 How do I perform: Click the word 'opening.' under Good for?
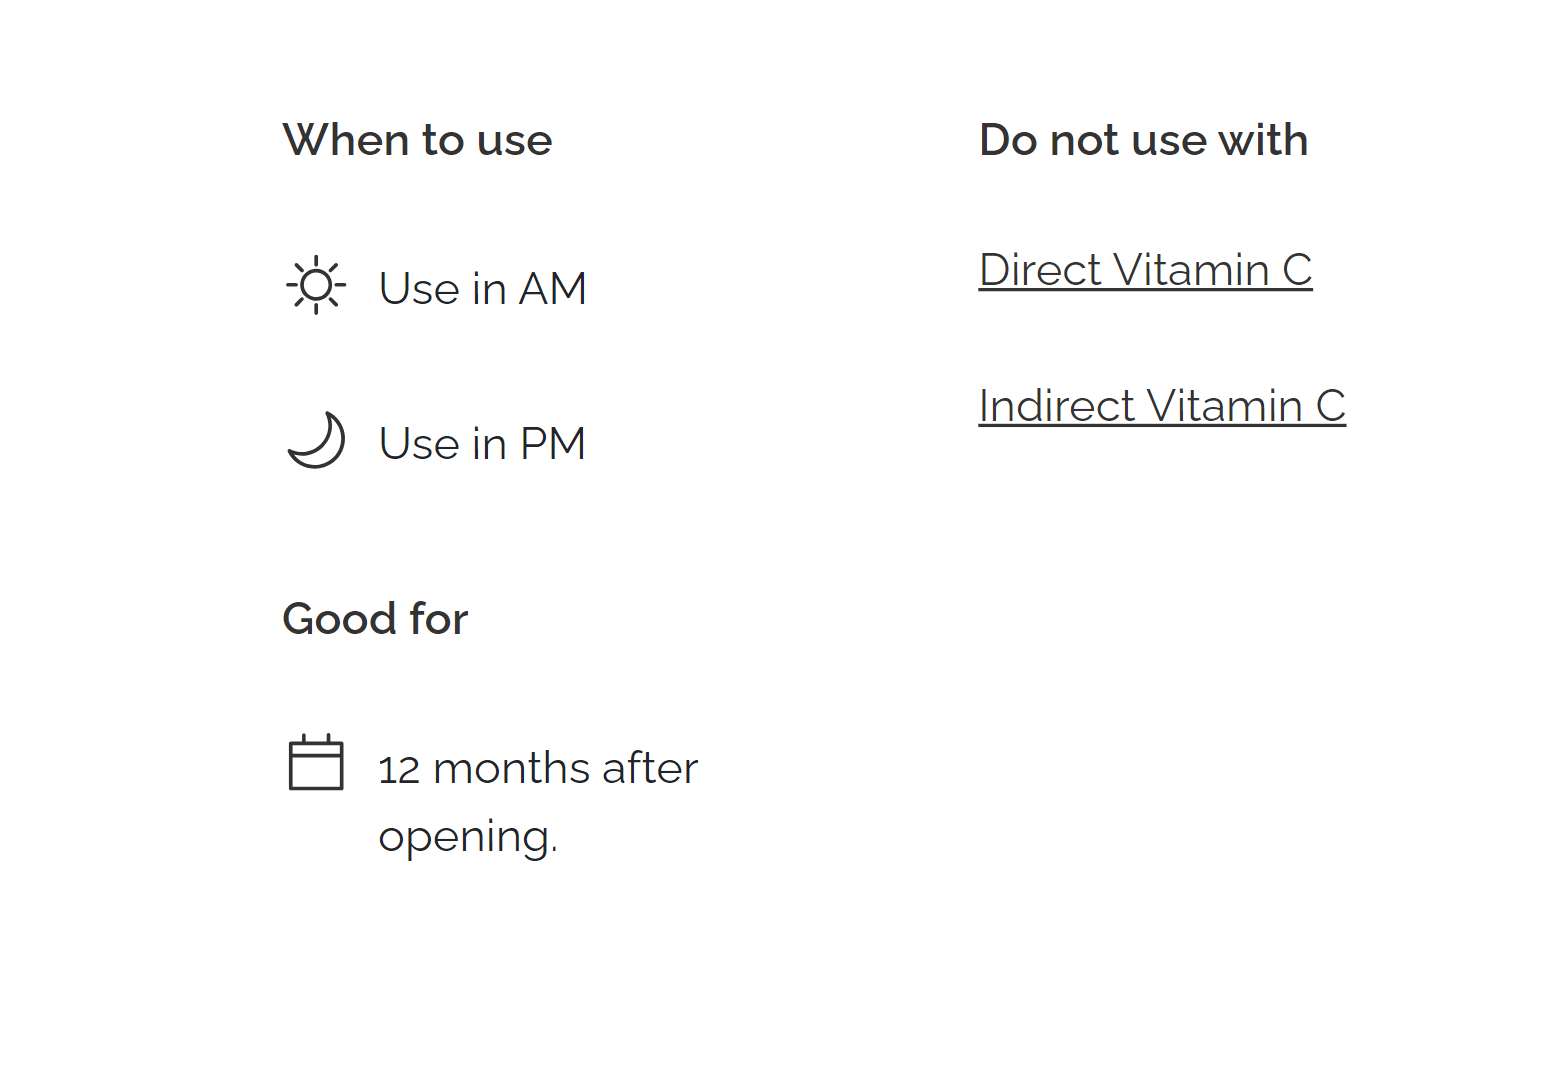click(468, 837)
